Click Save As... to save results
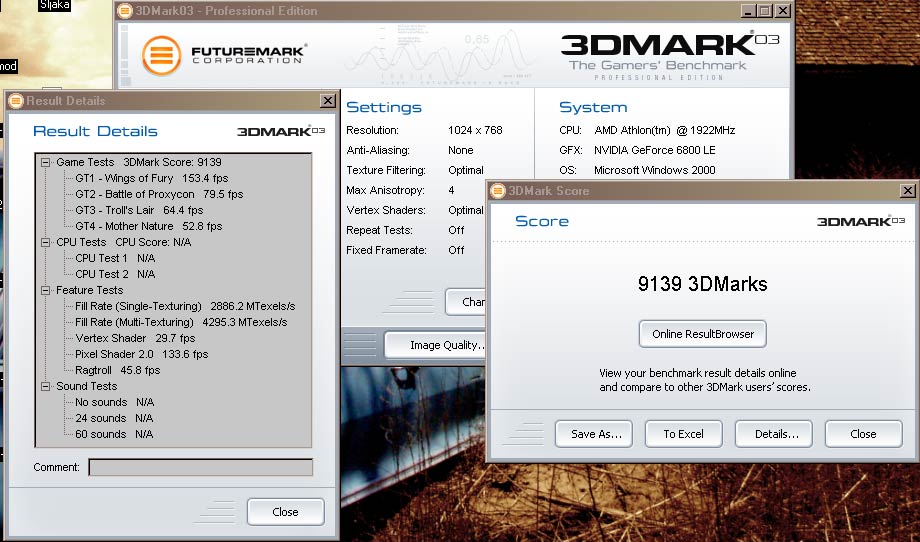This screenshot has height=542, width=920. pyautogui.click(x=596, y=434)
